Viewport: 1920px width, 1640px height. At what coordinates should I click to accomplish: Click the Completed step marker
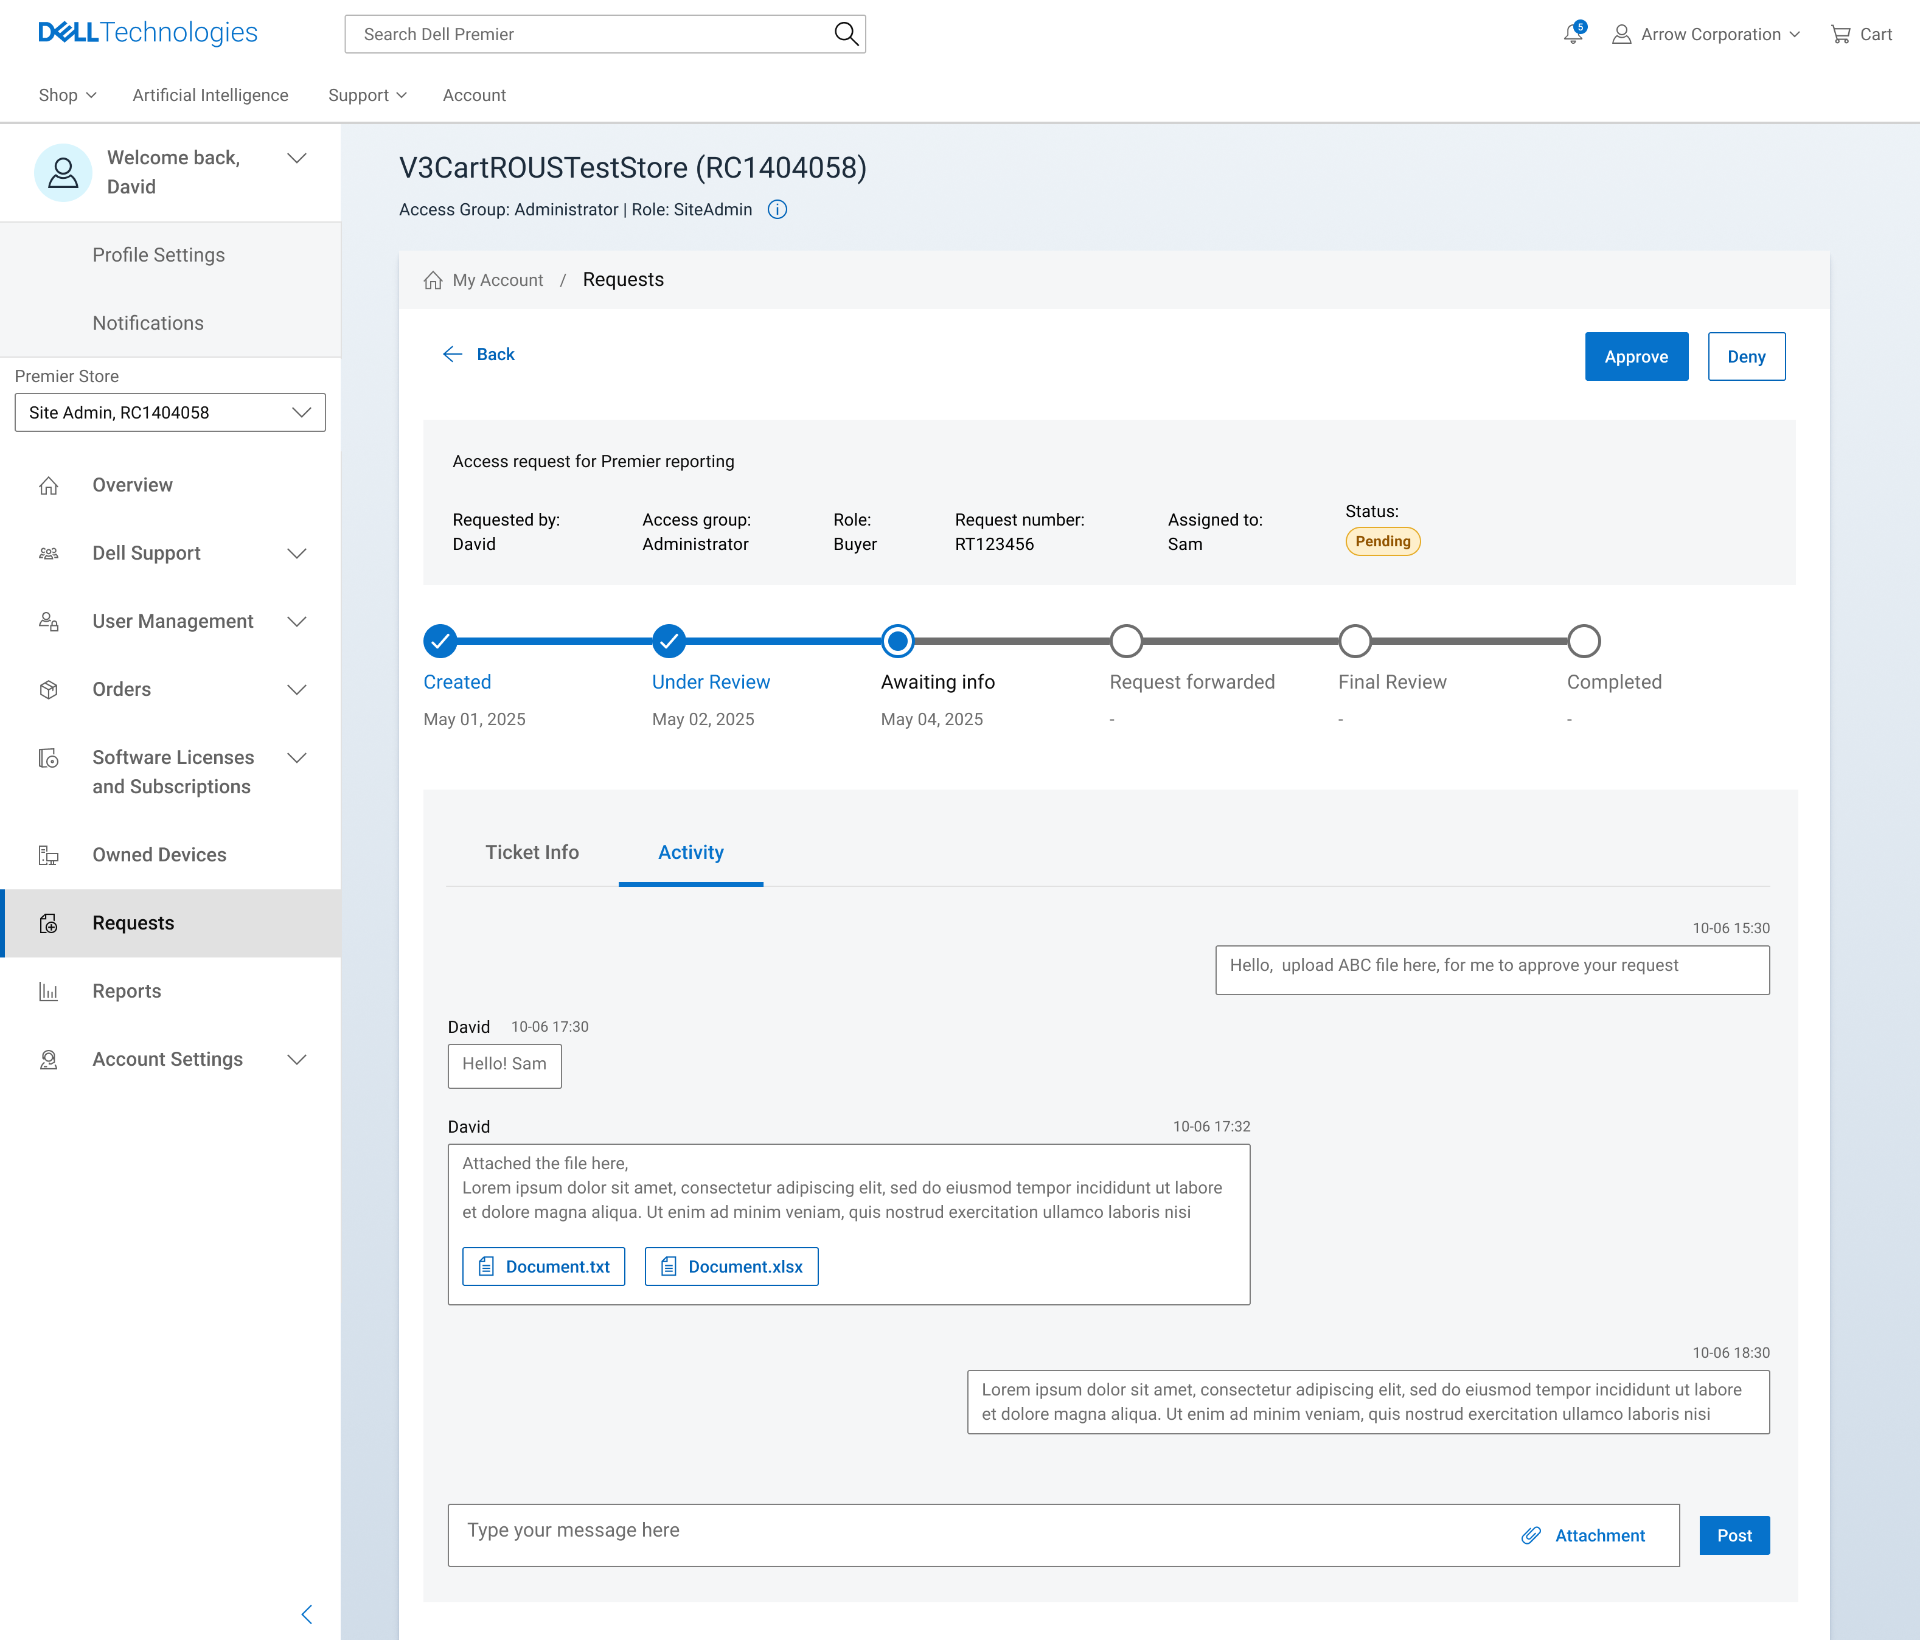pyautogui.click(x=1584, y=641)
